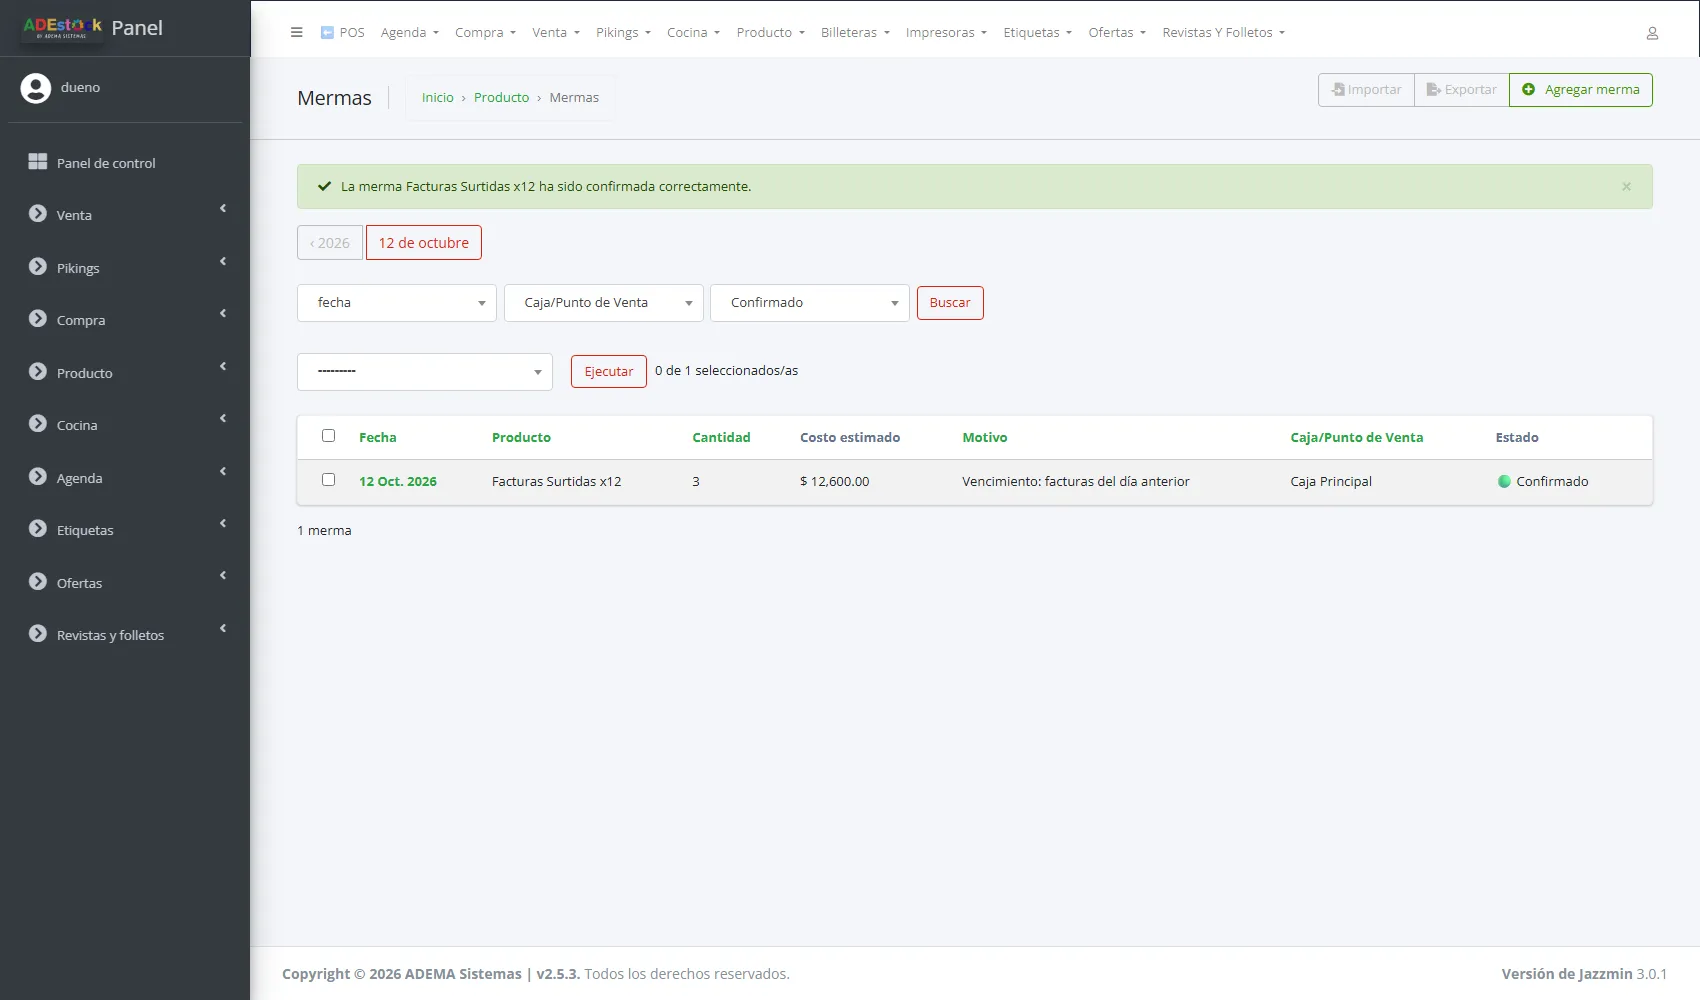This screenshot has height=1000, width=1700.
Task: Open the POS link in top bar
Action: click(342, 33)
